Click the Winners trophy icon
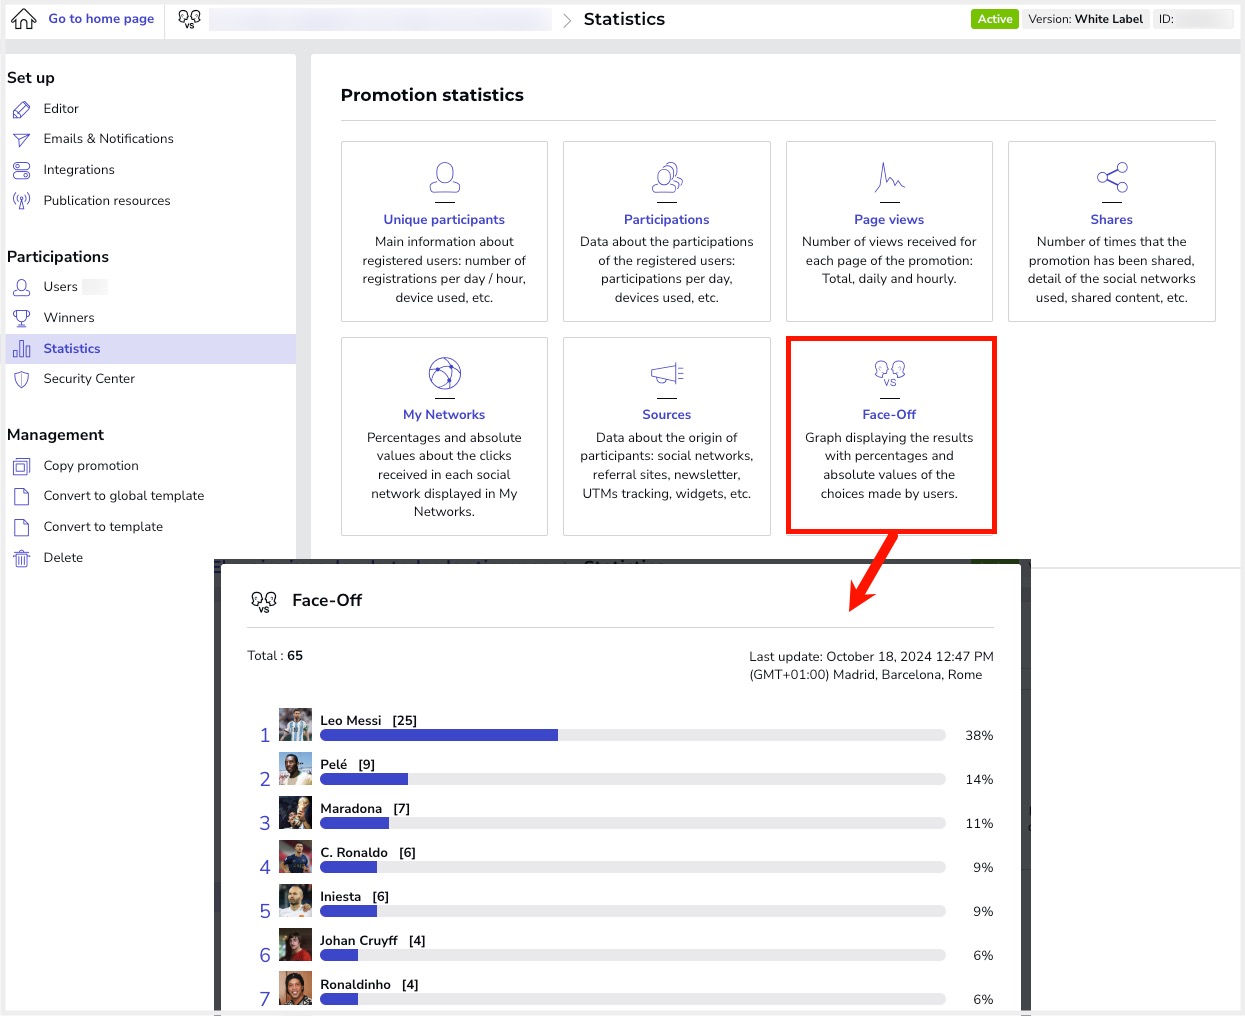Screen dimensions: 1245x1016 (21, 318)
